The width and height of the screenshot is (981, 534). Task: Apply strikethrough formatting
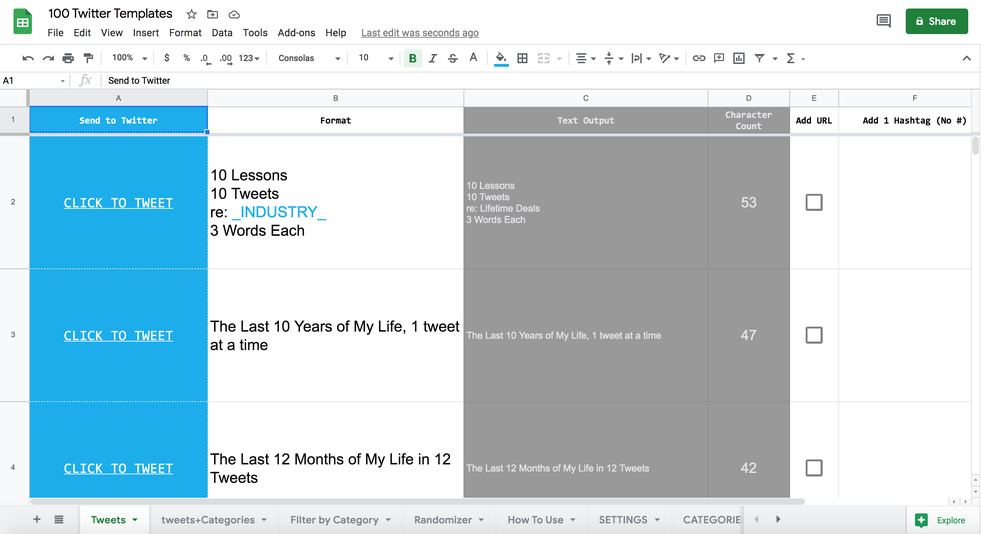coord(453,59)
